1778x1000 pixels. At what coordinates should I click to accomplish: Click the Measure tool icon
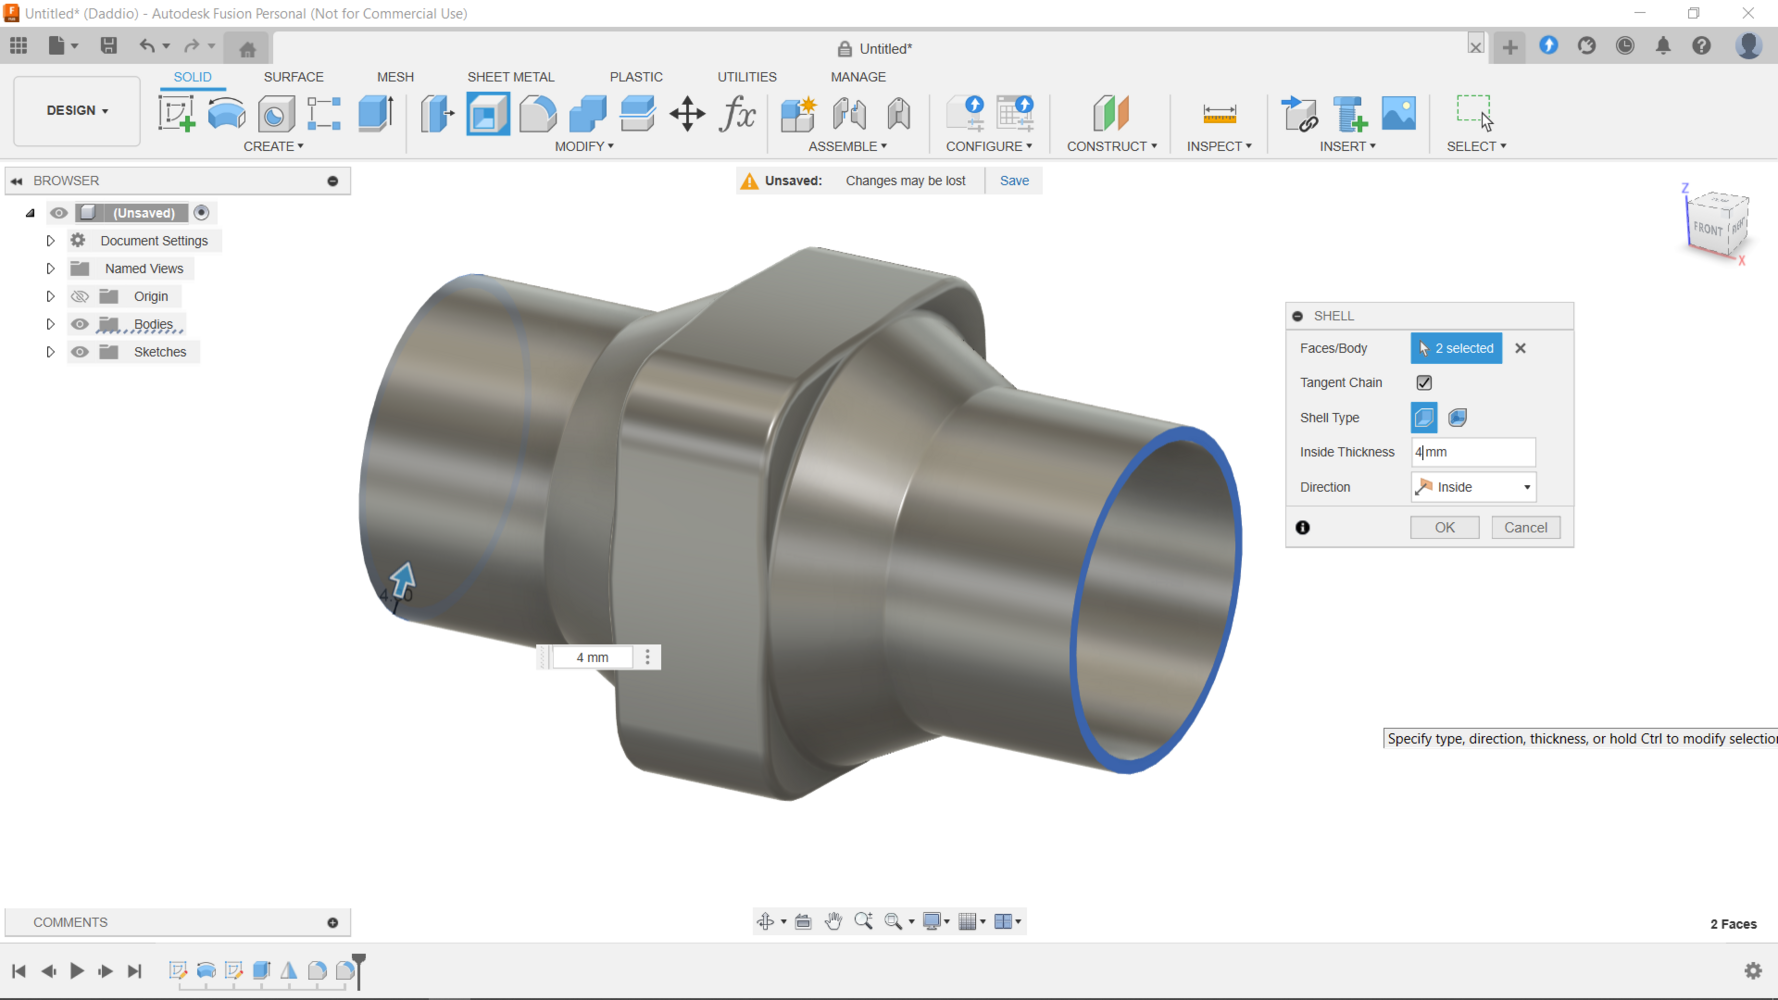pyautogui.click(x=1219, y=113)
